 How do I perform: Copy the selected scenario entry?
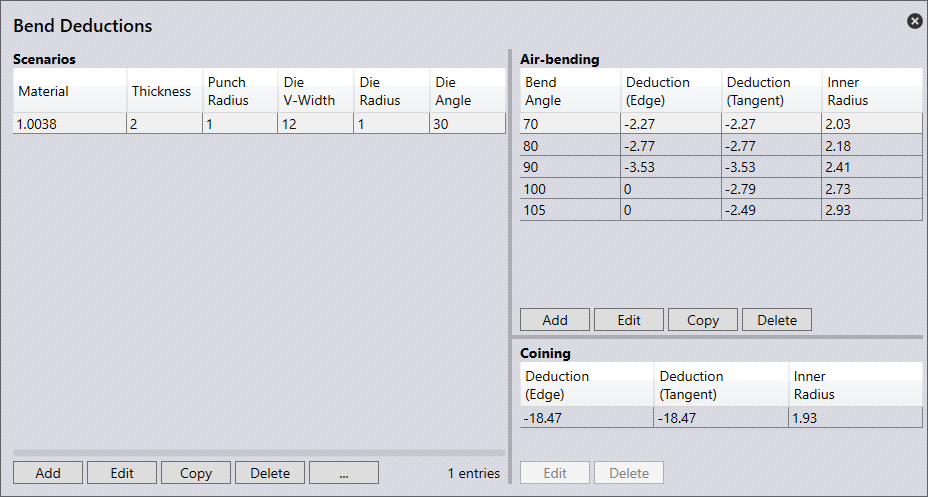(x=196, y=473)
